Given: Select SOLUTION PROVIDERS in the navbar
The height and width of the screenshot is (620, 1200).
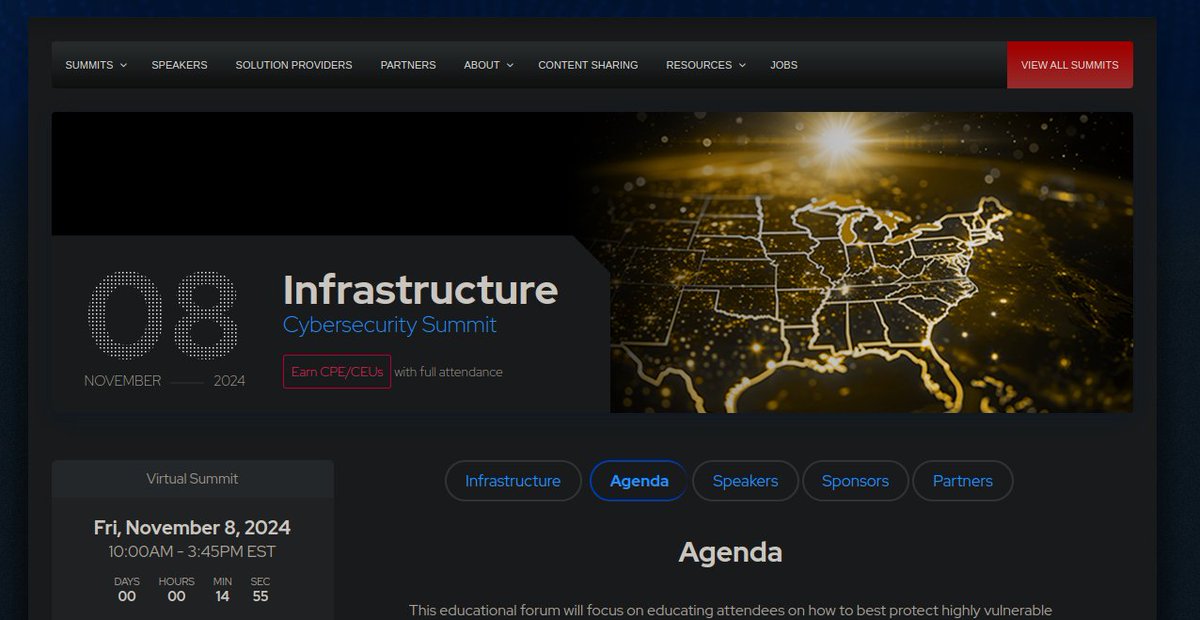Looking at the screenshot, I should 293,64.
